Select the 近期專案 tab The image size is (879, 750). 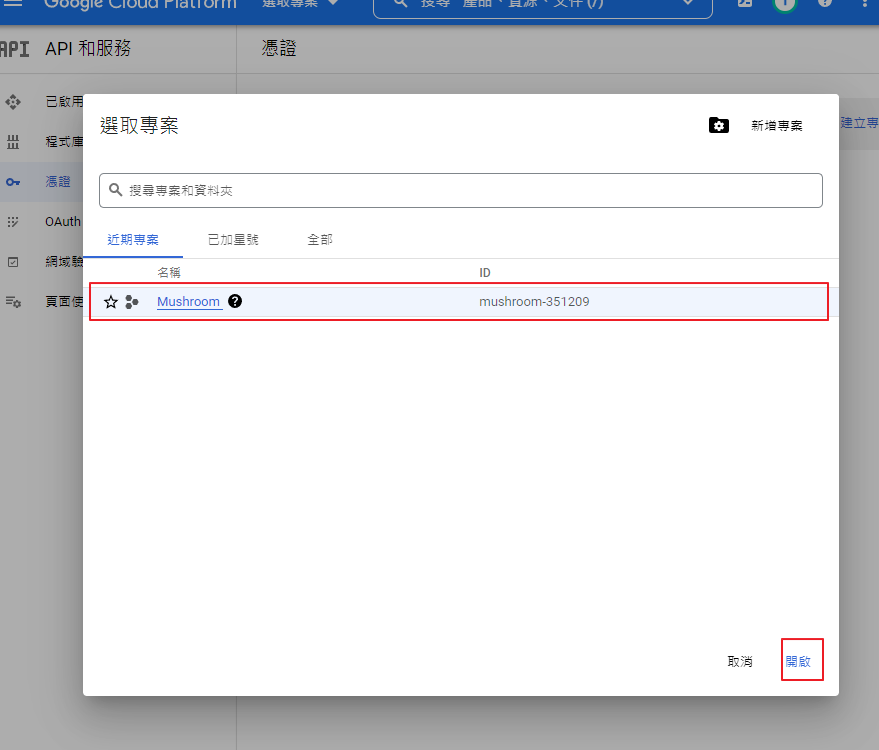pyautogui.click(x=133, y=240)
